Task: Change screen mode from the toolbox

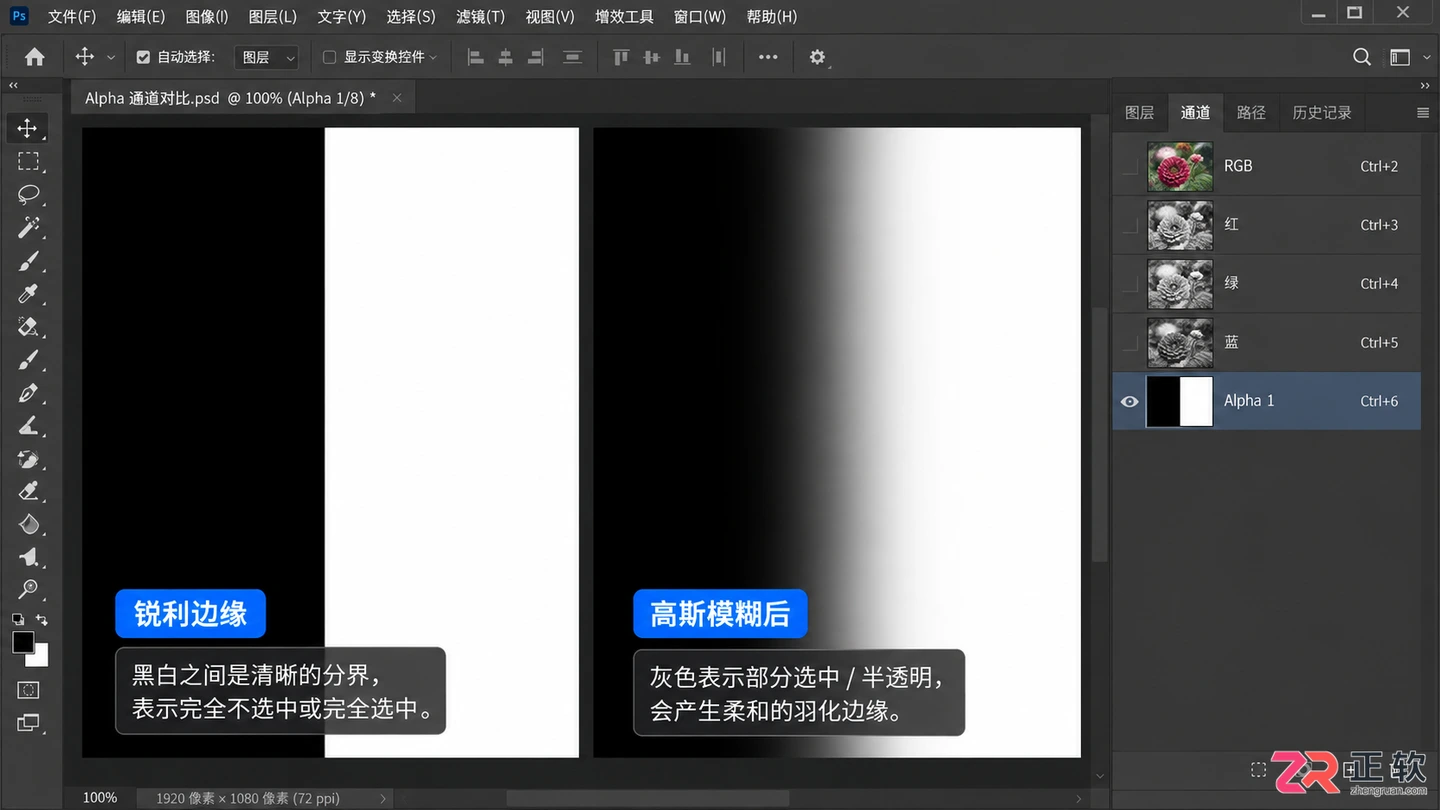Action: pos(28,723)
